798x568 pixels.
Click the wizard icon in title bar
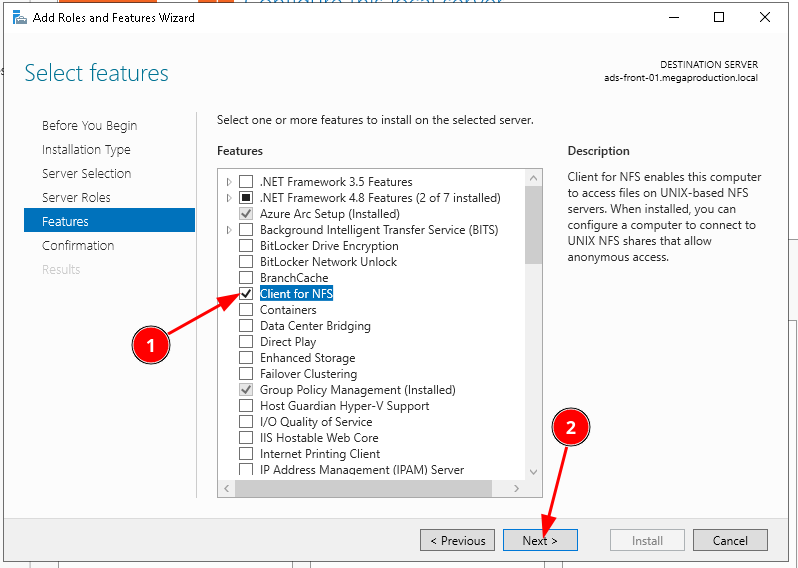pyautogui.click(x=19, y=17)
